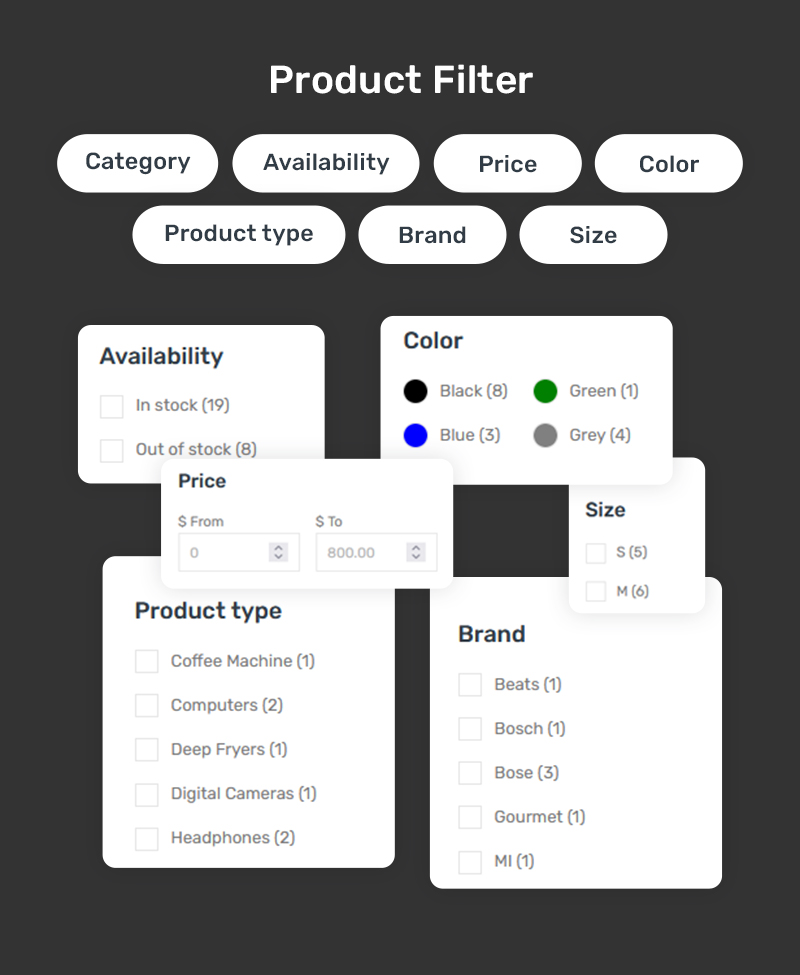Check the Out of stock option
800x975 pixels.
112,450
